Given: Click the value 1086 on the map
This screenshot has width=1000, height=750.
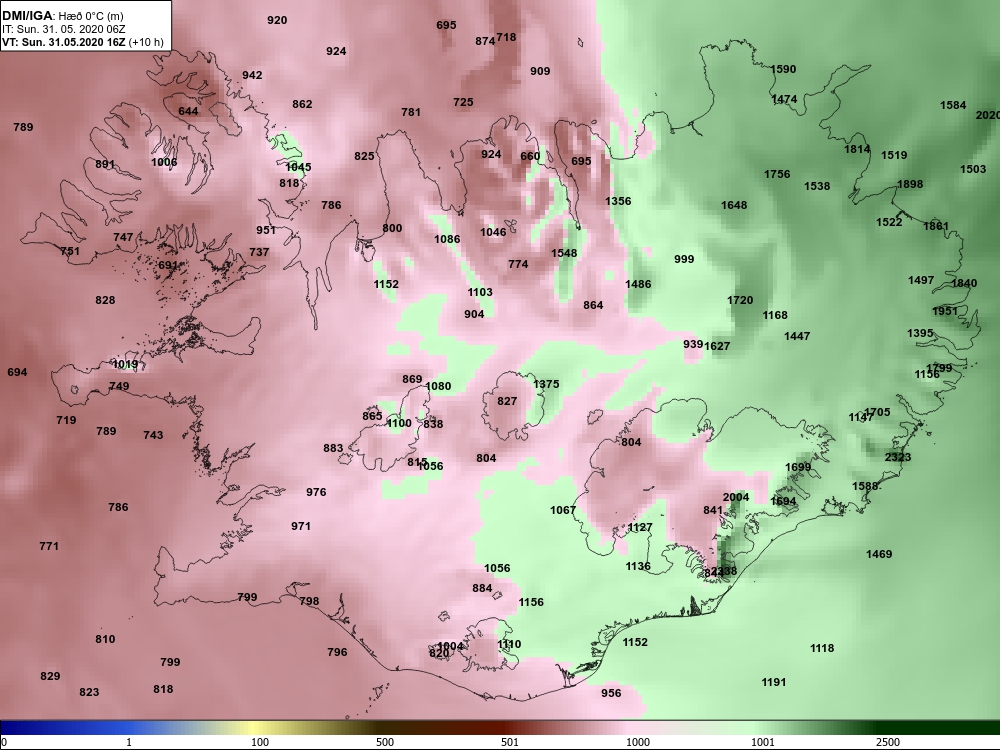Looking at the screenshot, I should (x=447, y=239).
